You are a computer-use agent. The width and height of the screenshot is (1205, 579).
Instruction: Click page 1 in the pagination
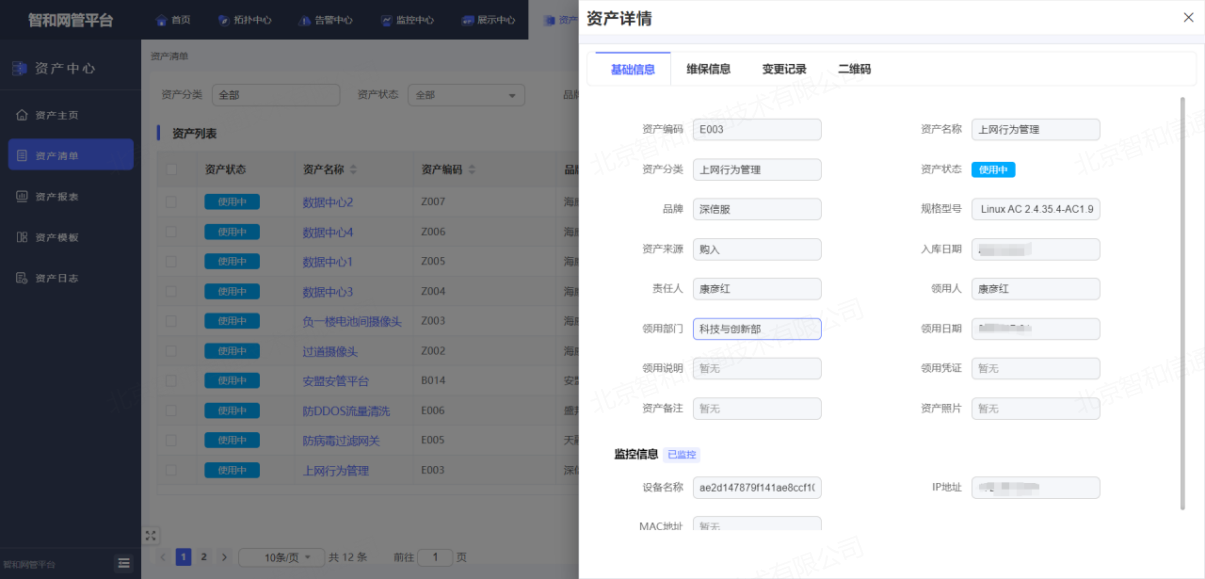coord(183,557)
